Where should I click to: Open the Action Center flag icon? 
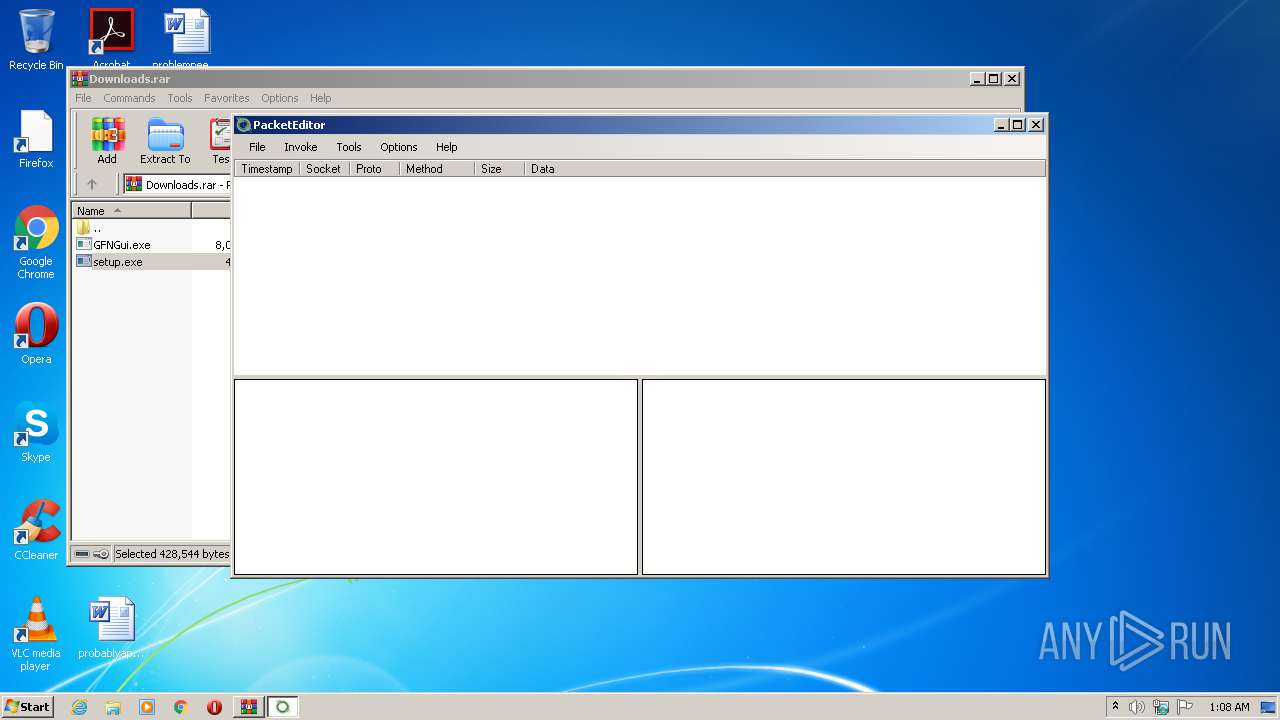coord(1185,707)
